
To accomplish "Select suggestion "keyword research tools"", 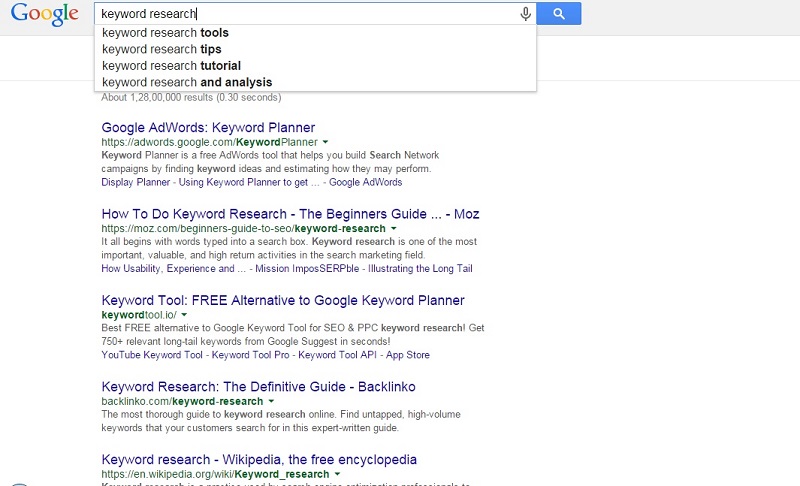I will (315, 33).
